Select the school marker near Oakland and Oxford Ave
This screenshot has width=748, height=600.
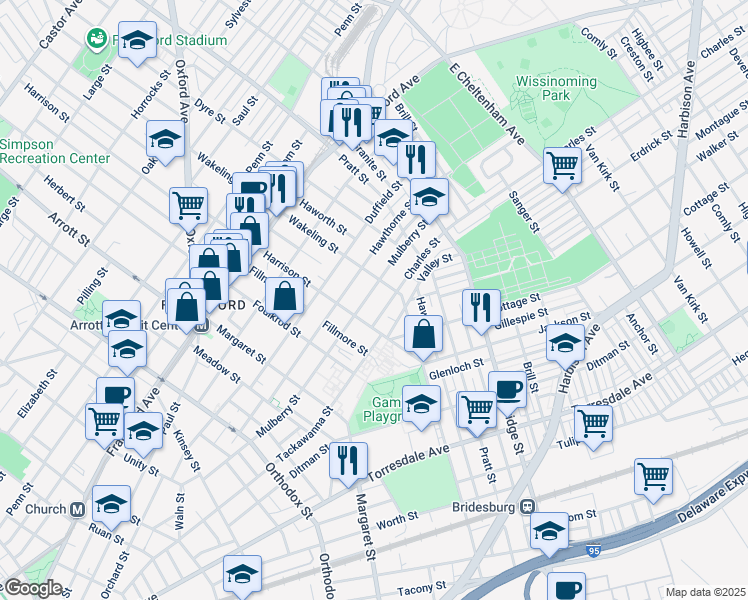pyautogui.click(x=166, y=141)
